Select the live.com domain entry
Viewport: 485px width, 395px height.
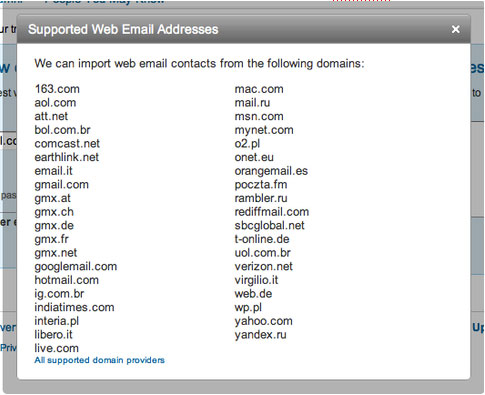(x=57, y=348)
